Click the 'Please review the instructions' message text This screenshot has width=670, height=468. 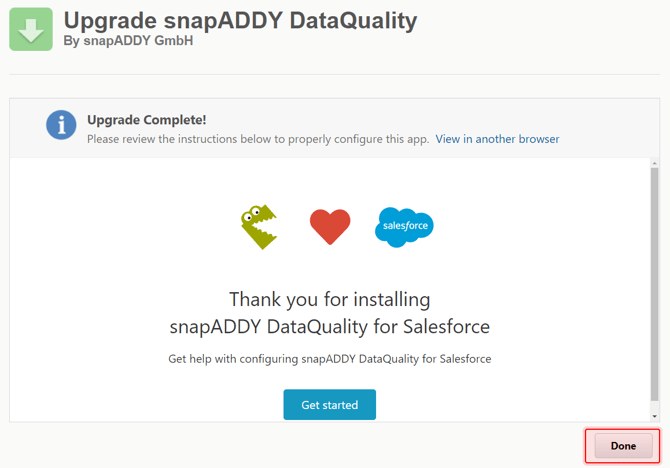[258, 139]
